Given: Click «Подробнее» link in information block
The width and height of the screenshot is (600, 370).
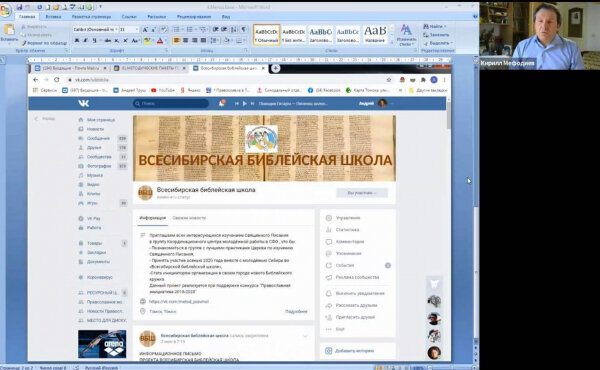Looking at the screenshot, I should pos(296,311).
